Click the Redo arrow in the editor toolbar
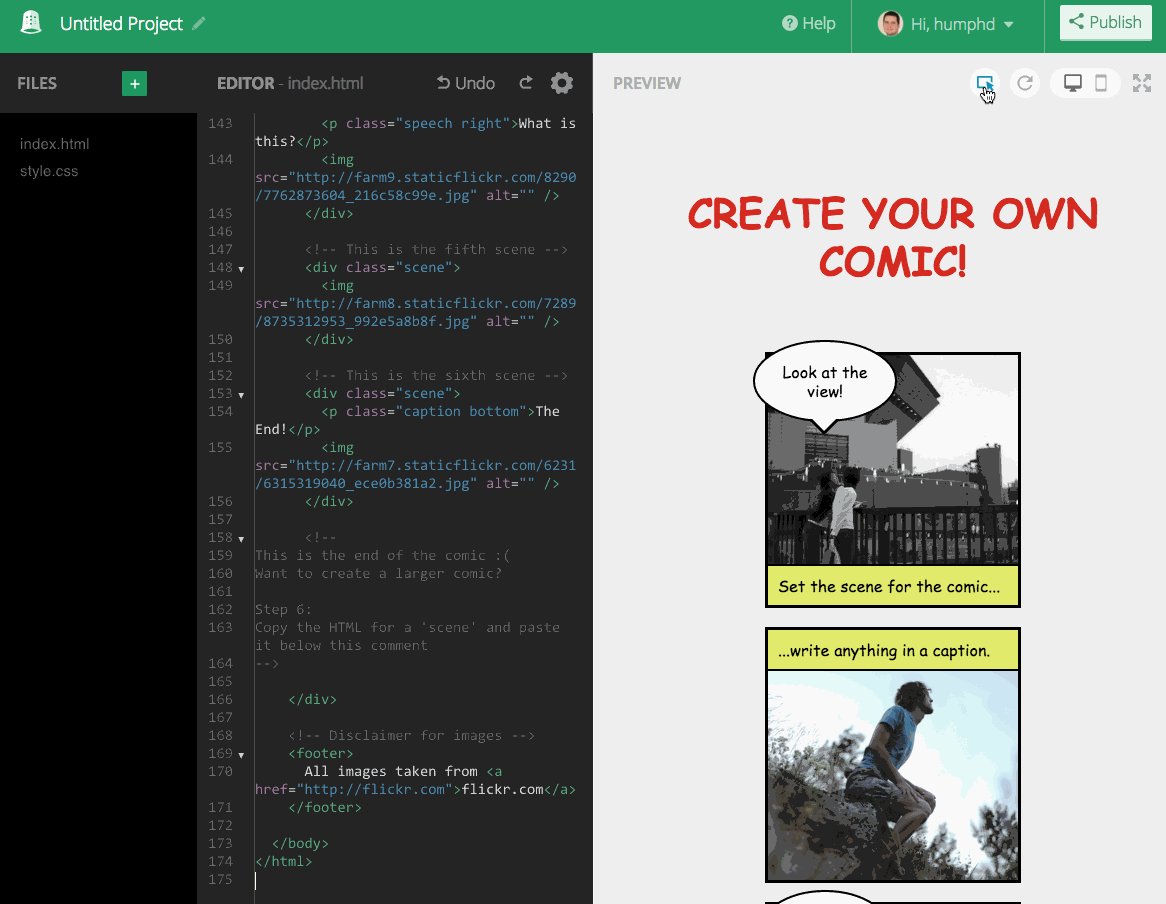Screen dimensions: 1166x904 pyautogui.click(x=525, y=83)
